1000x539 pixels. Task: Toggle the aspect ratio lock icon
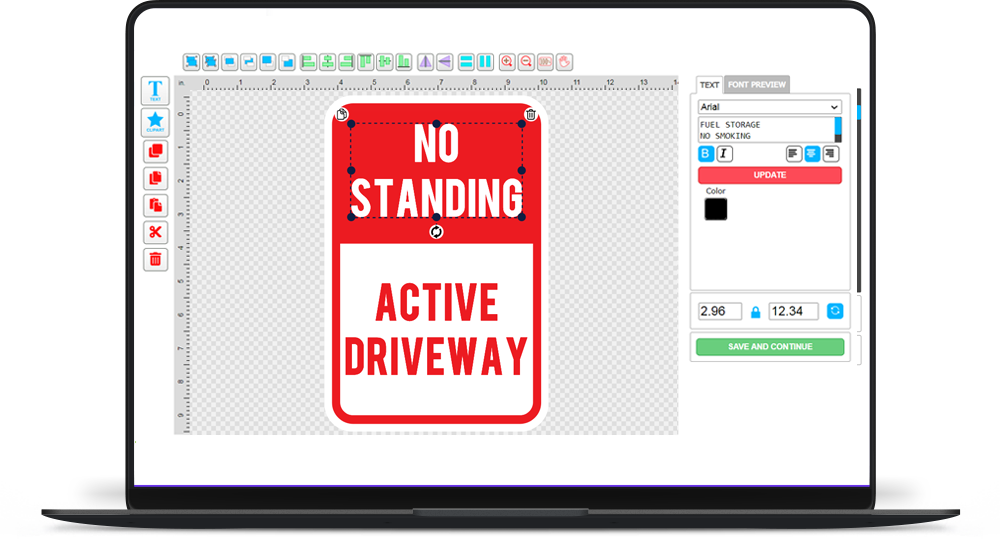coord(755,312)
